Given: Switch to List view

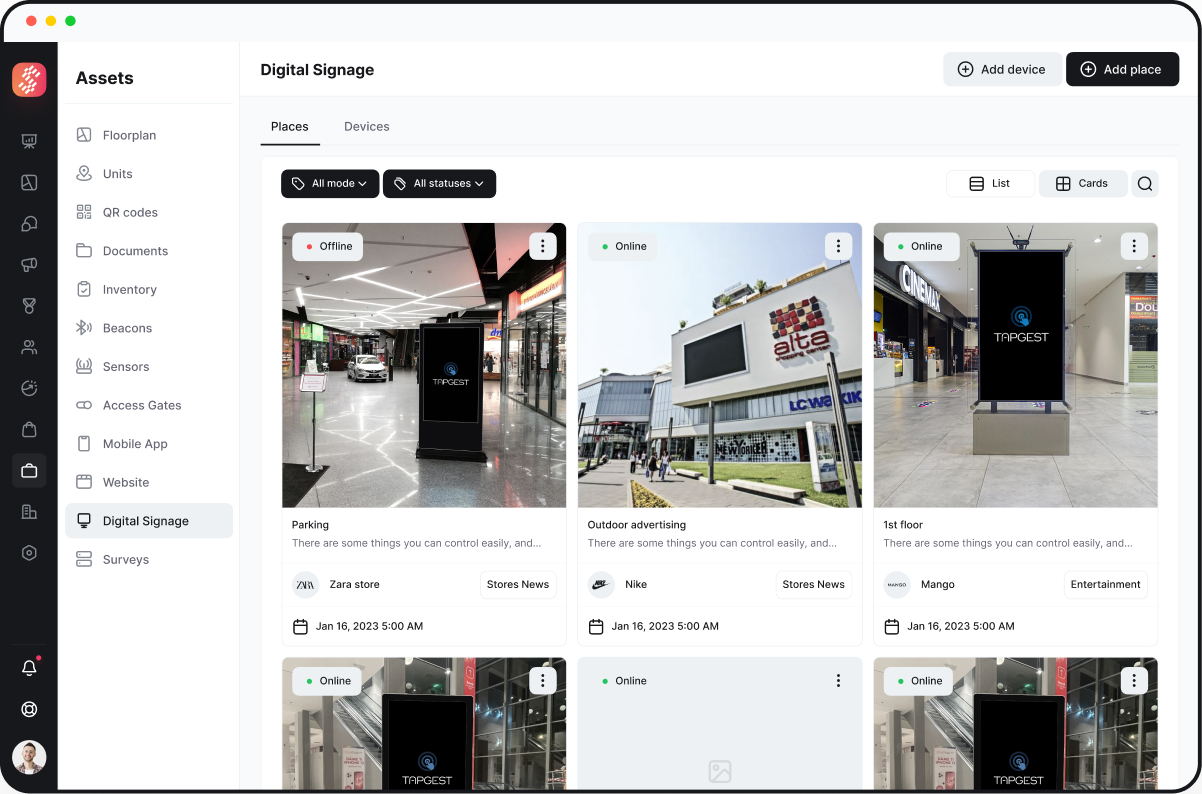Looking at the screenshot, I should tap(990, 184).
